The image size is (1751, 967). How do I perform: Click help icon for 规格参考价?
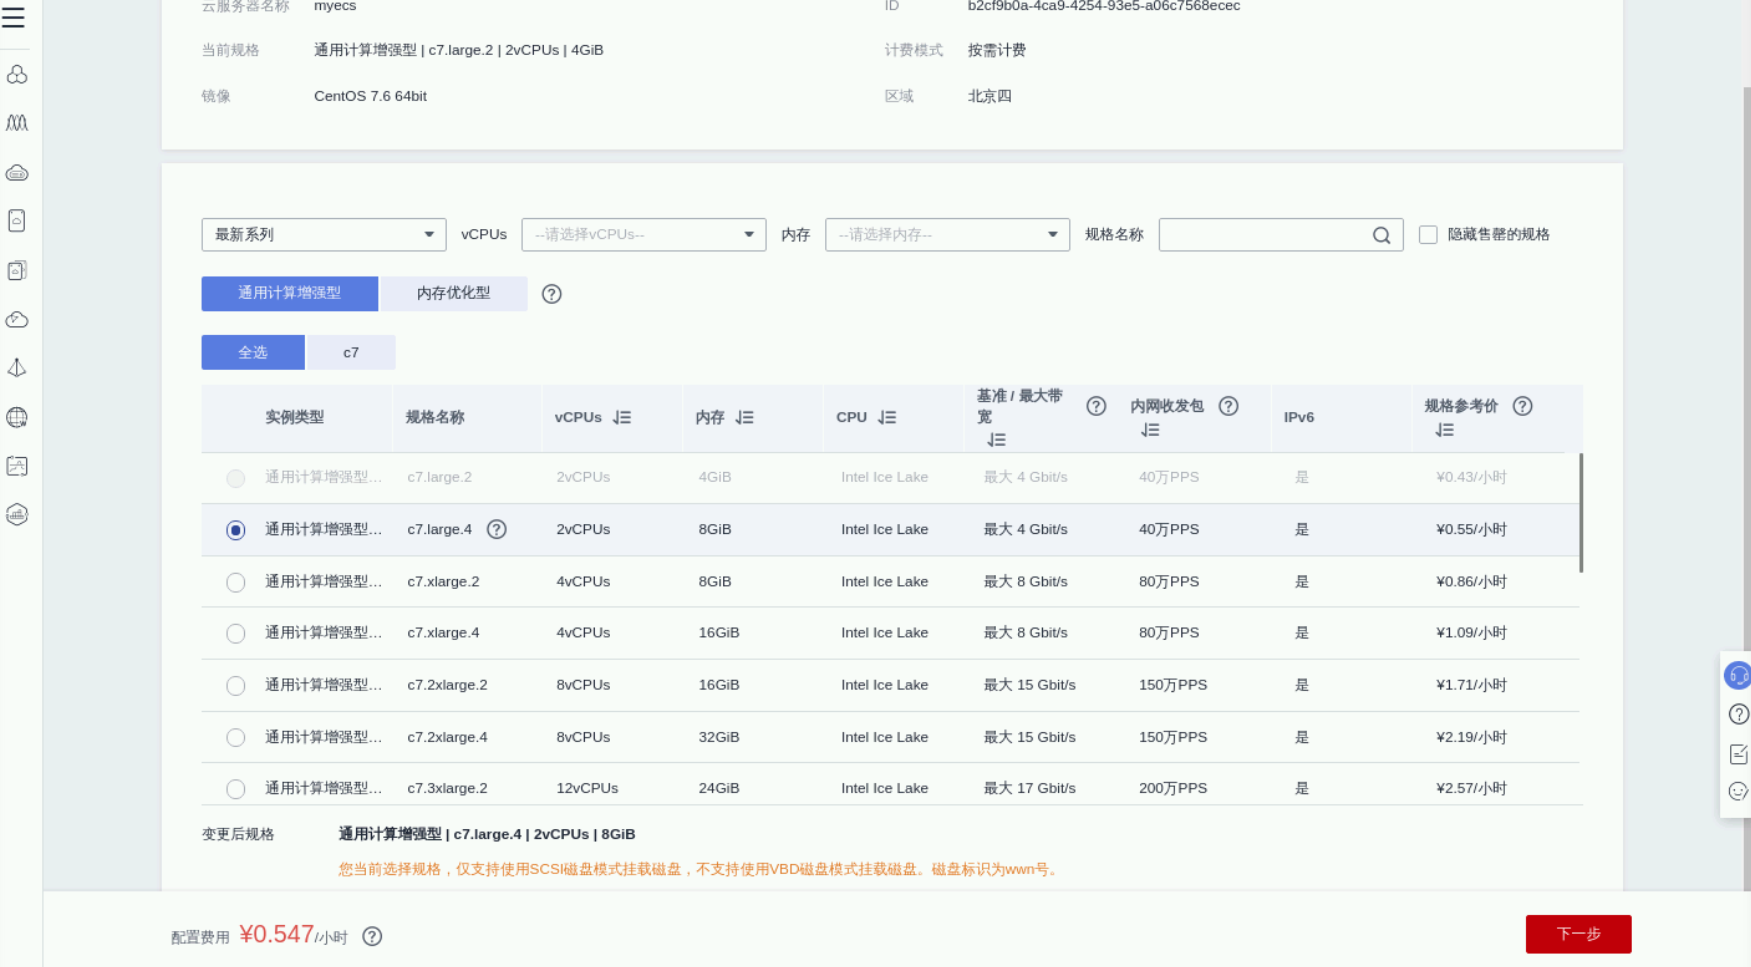(1522, 406)
